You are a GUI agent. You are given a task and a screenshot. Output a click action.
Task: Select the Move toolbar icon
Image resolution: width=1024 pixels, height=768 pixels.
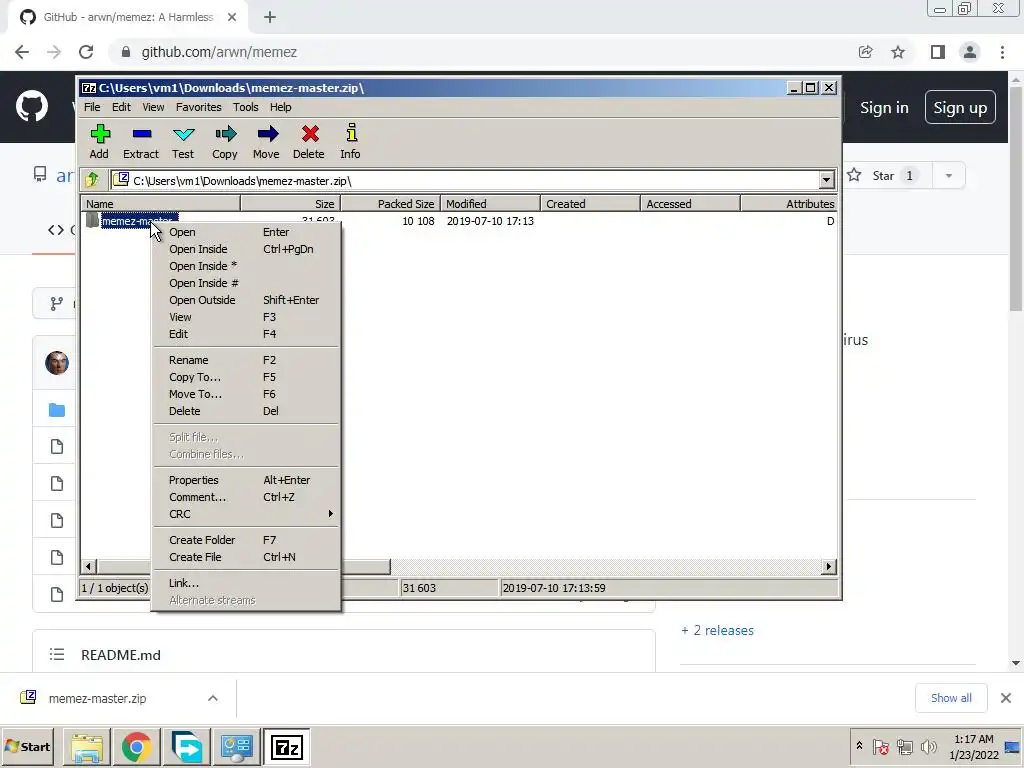(266, 141)
